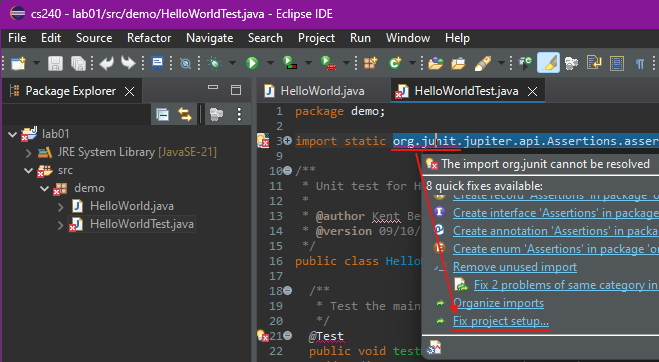659x362 pixels.
Task: Expand folded imports at line 3
Action: (287, 140)
